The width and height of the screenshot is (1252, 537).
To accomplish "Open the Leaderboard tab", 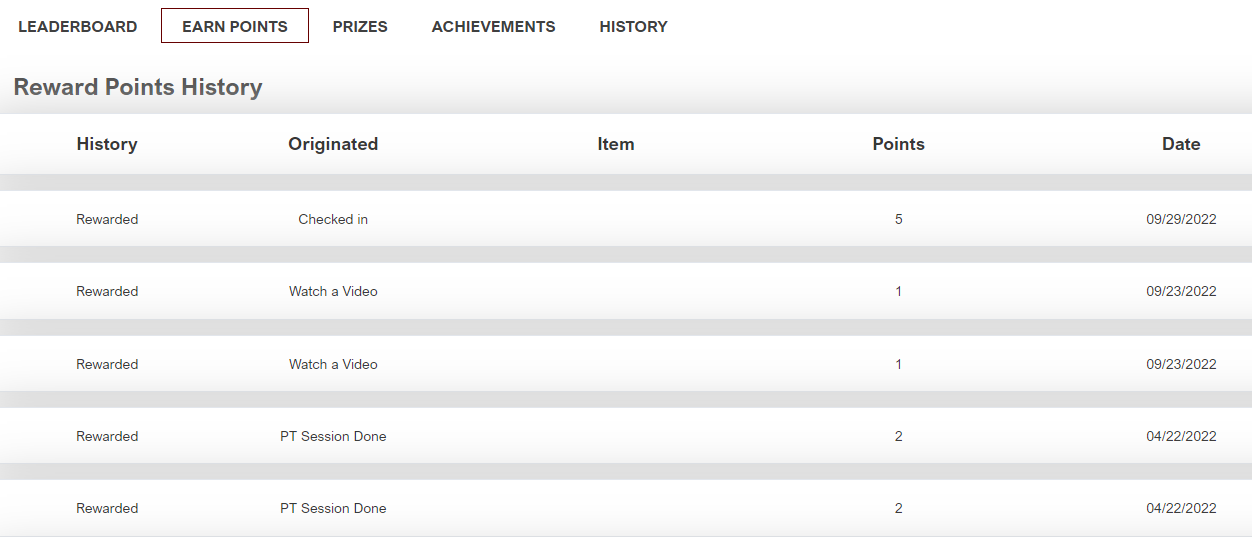I will click(x=78, y=27).
